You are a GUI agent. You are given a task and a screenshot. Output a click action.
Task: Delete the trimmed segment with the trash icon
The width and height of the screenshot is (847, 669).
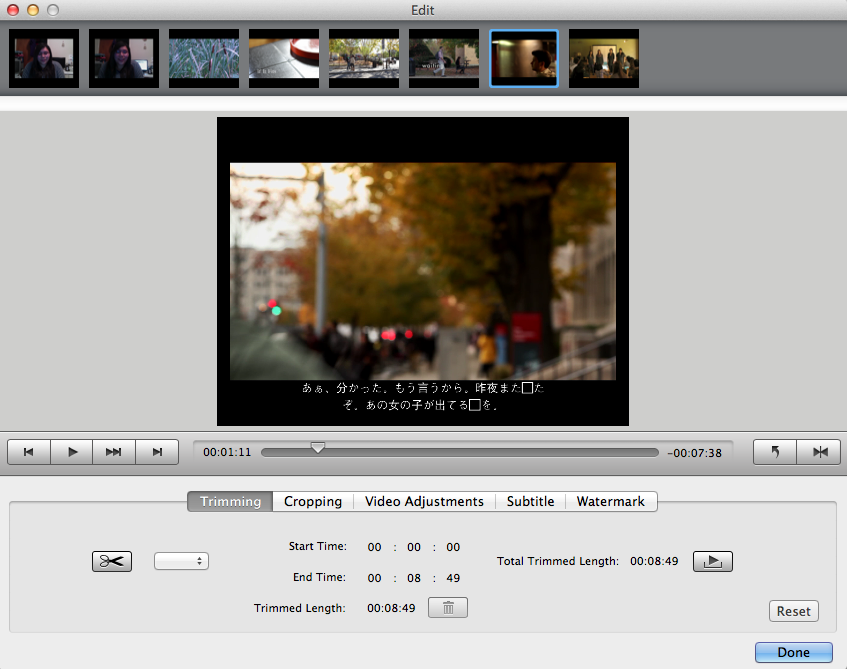[448, 607]
